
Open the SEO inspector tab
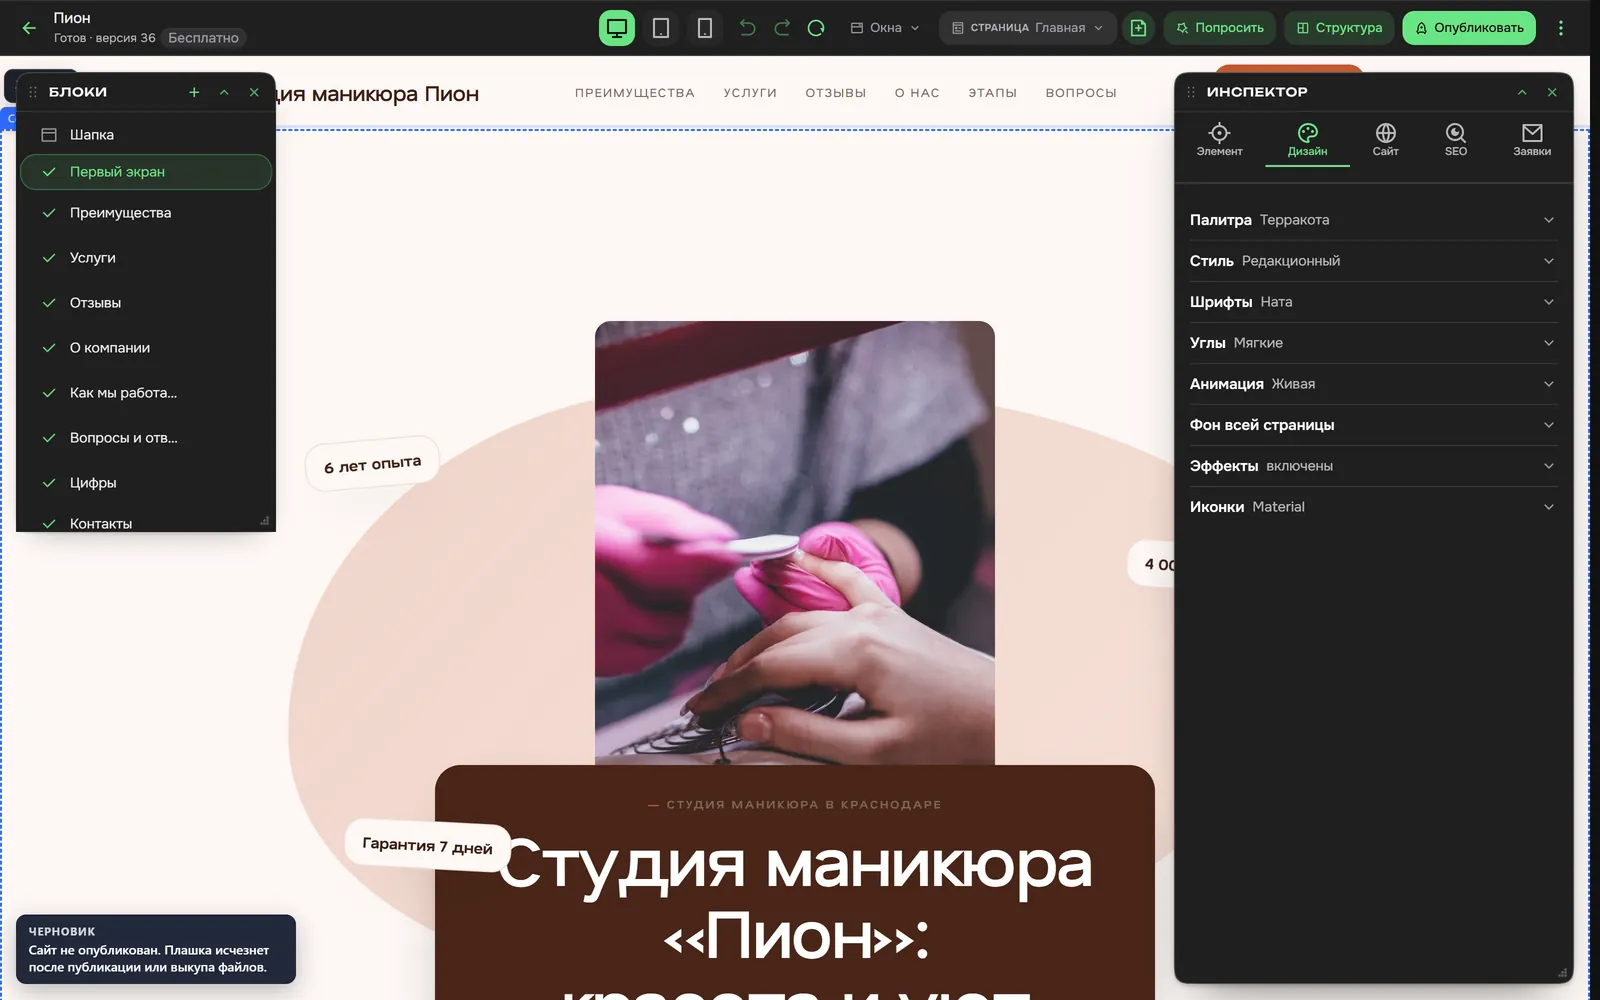pos(1456,140)
